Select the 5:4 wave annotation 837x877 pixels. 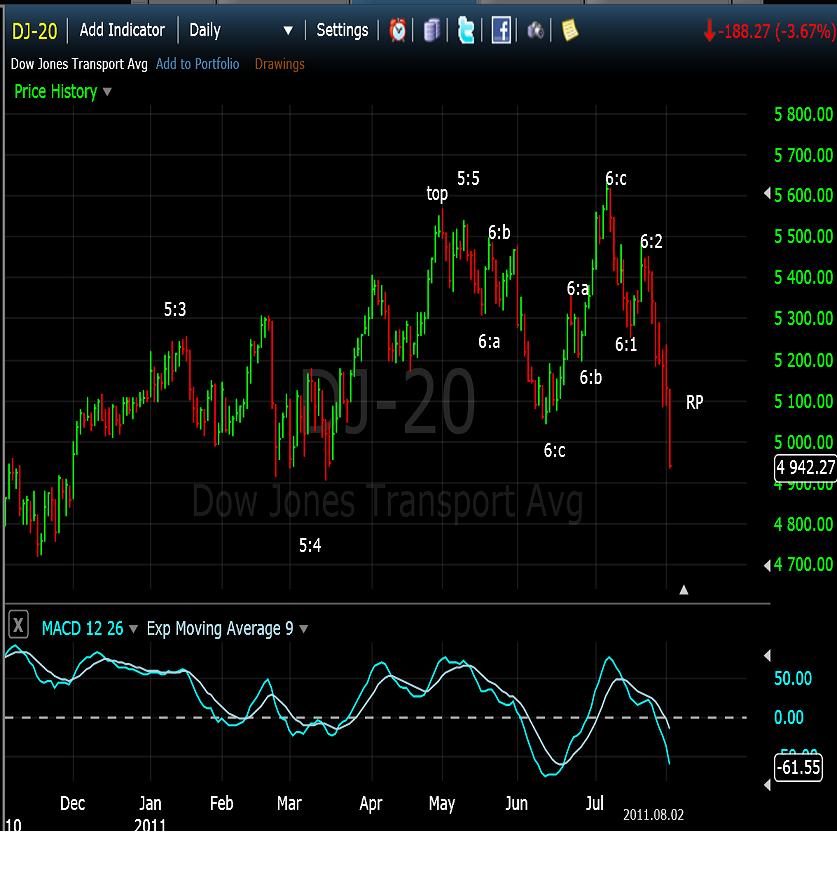click(x=310, y=545)
